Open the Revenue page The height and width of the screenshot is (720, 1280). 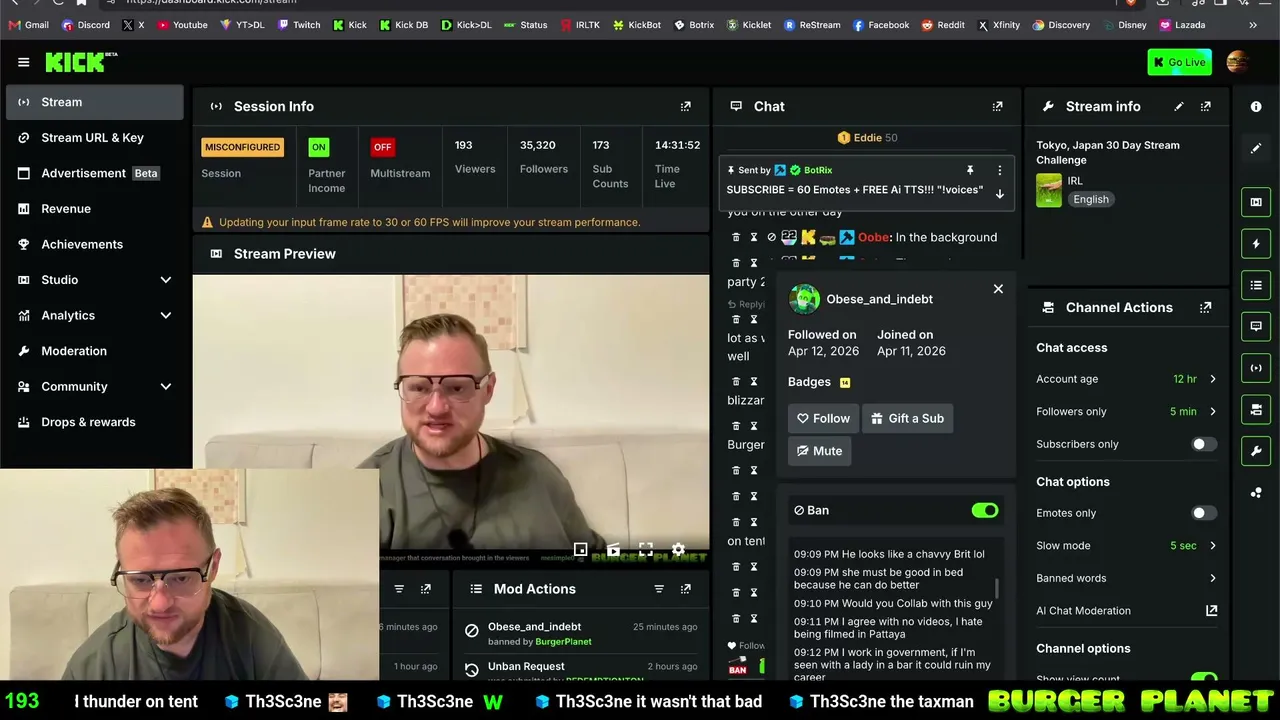click(x=95, y=208)
